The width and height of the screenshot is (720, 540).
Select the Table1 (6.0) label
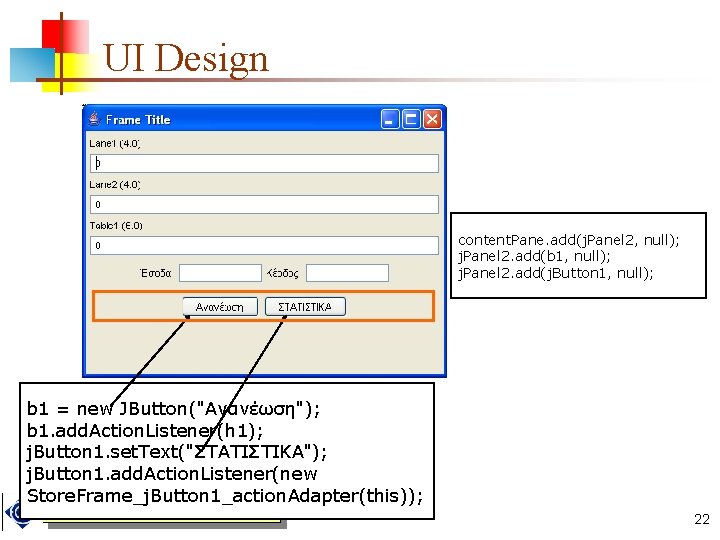(x=116, y=225)
